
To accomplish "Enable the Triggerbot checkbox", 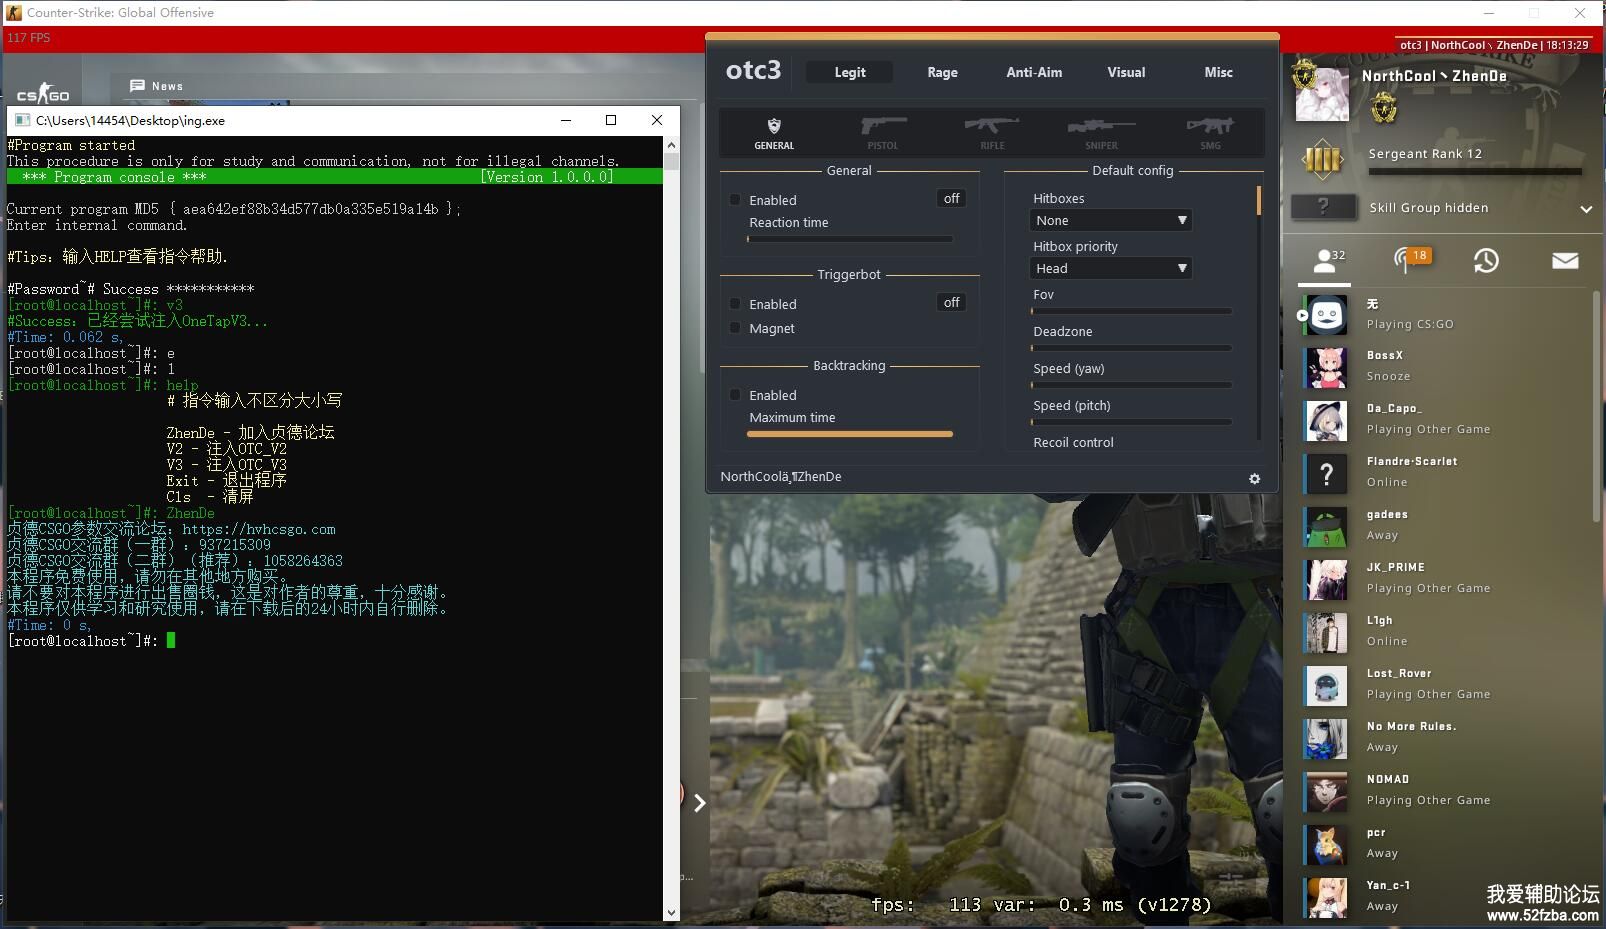I will [735, 304].
